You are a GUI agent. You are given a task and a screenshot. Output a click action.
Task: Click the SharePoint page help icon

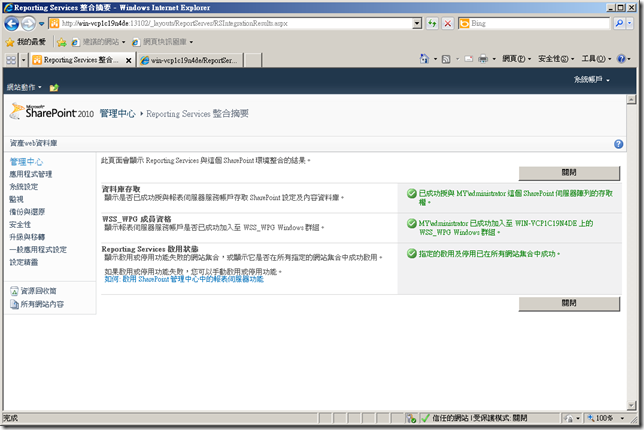pos(619,144)
